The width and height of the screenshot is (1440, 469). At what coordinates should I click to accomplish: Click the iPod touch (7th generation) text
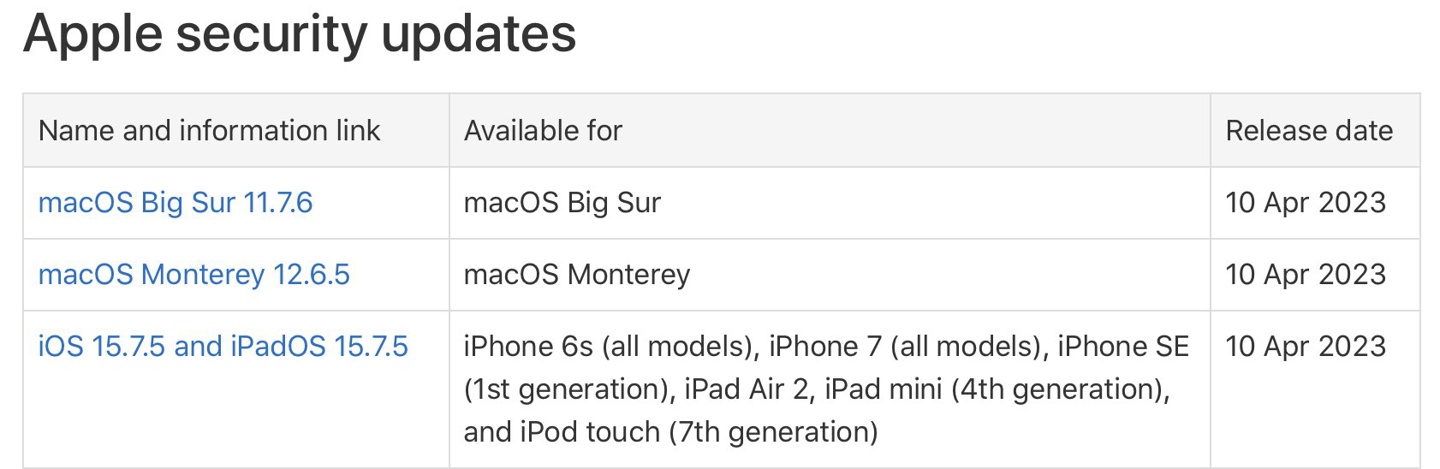point(699,432)
